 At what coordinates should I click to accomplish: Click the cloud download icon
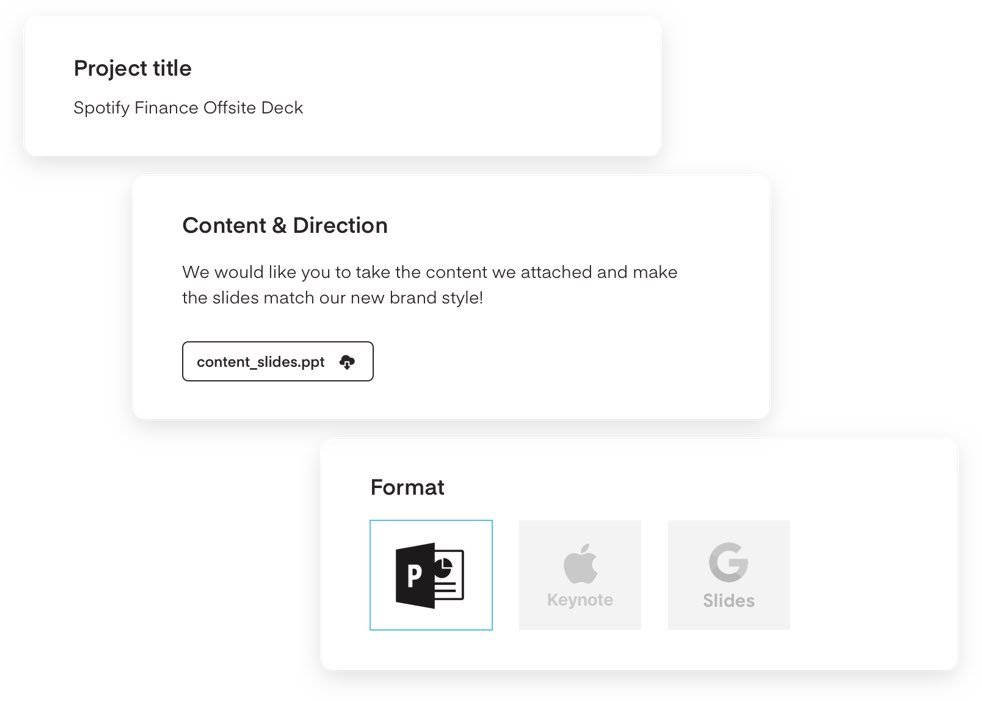(x=347, y=361)
